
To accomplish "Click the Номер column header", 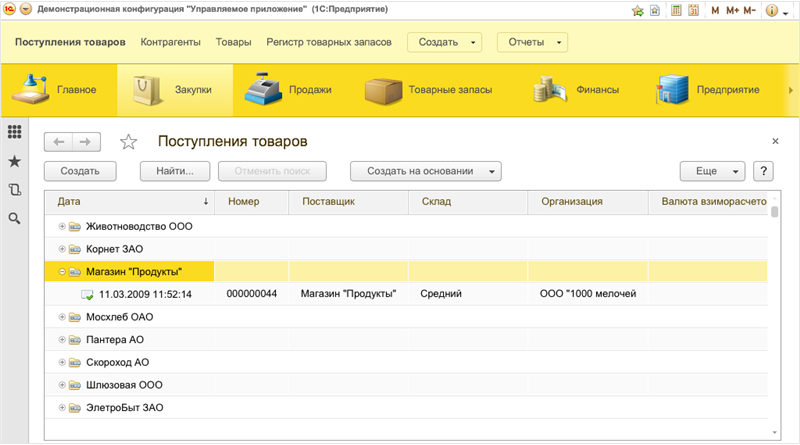I will [x=252, y=202].
